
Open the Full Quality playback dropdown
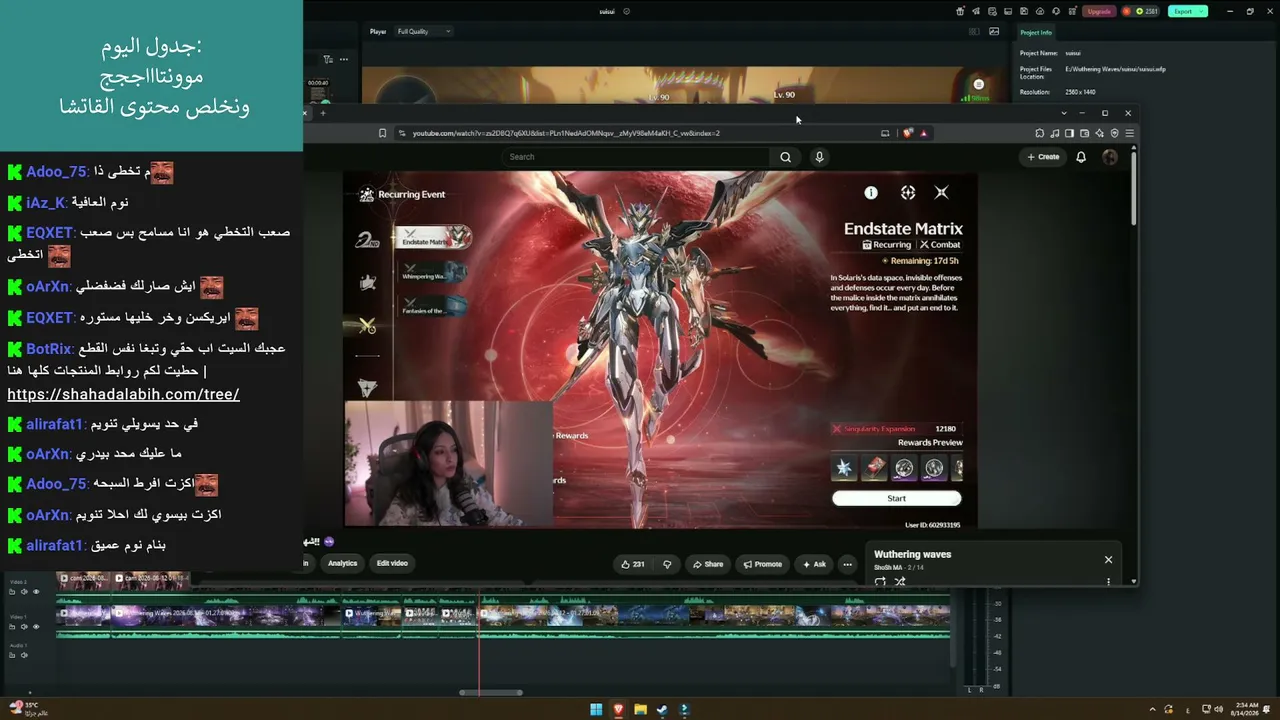[423, 31]
